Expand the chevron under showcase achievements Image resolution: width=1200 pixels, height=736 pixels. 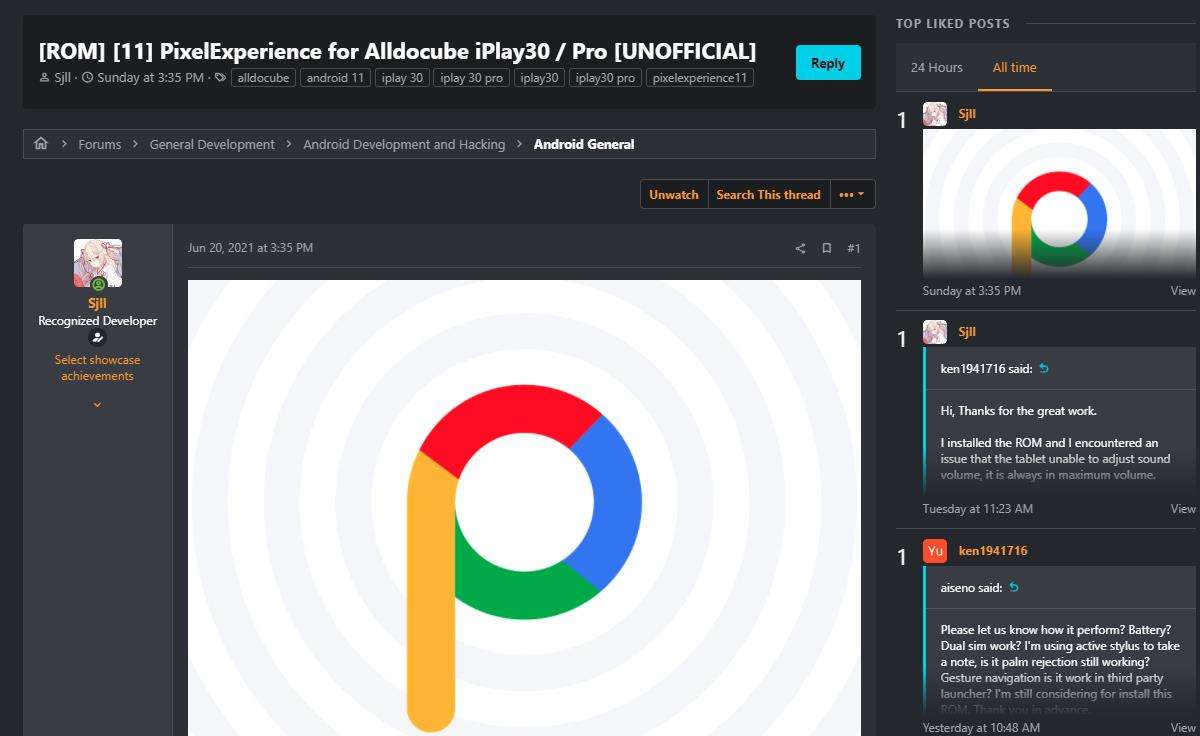tap(98, 405)
